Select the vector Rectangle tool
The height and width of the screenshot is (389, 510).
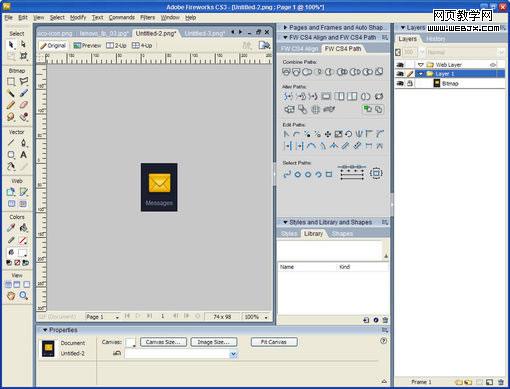click(x=11, y=155)
